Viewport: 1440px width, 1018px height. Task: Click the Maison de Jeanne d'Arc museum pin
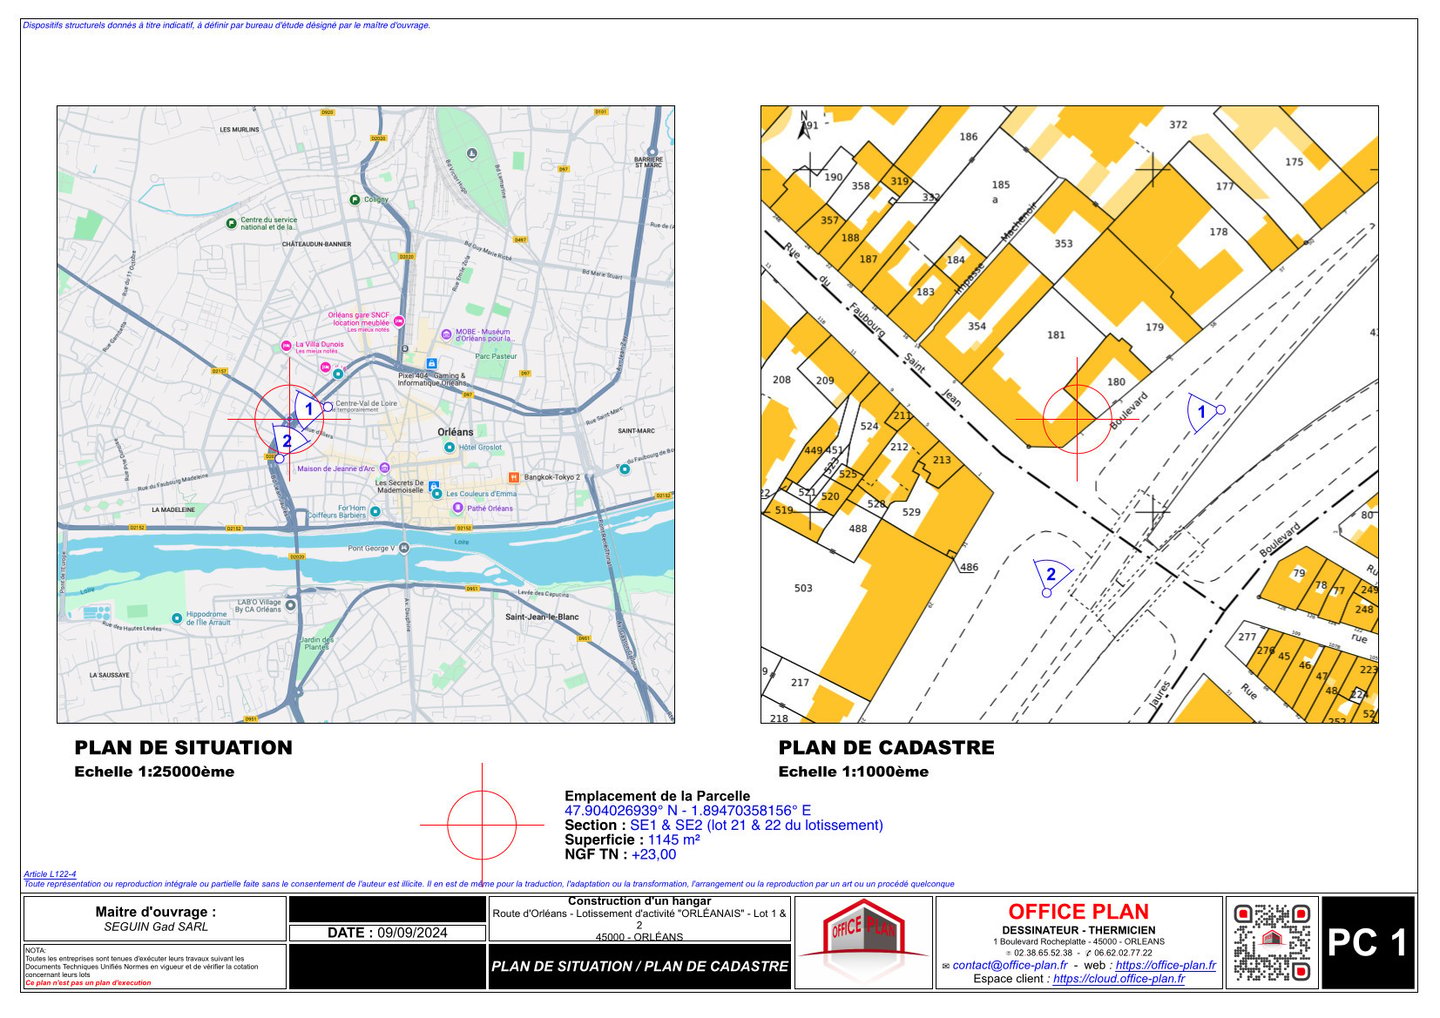tap(384, 468)
